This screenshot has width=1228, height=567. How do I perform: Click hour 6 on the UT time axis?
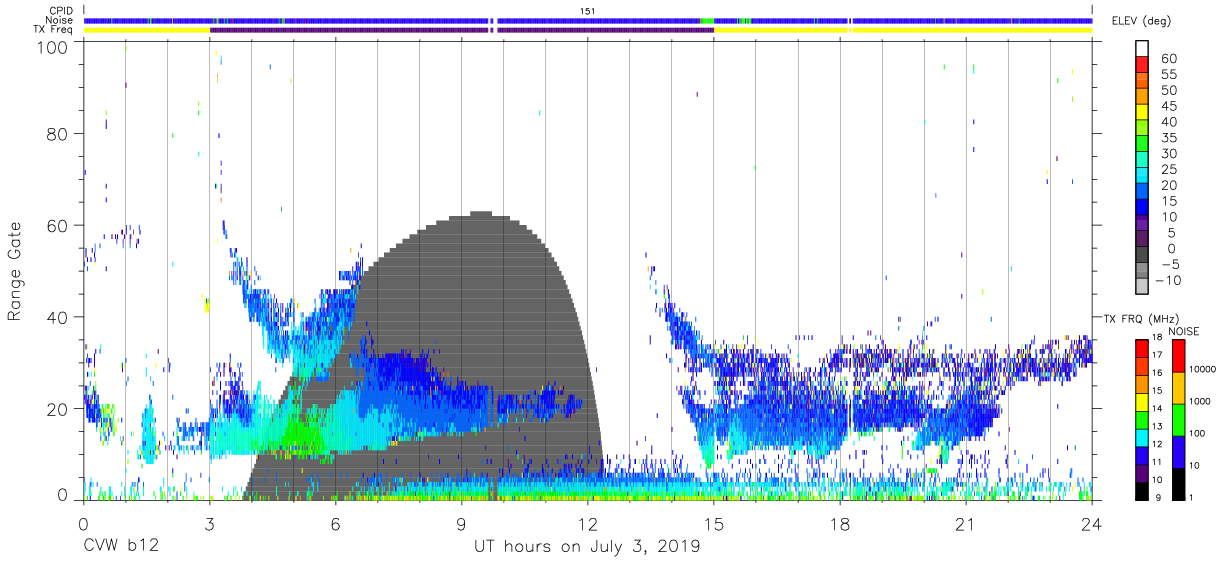[x=335, y=524]
